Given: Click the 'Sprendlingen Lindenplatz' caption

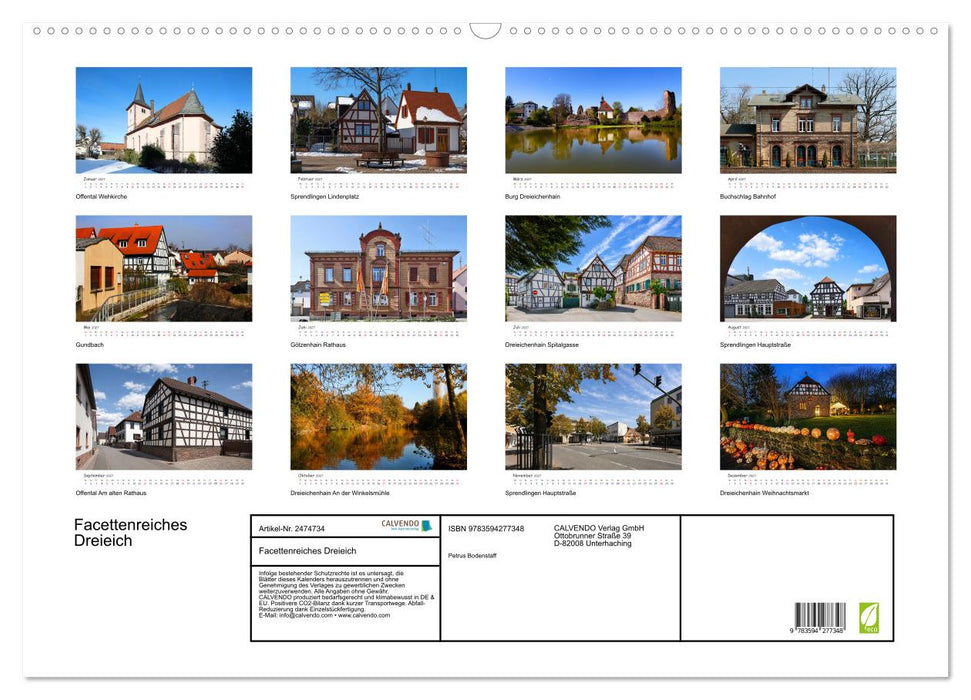Looking at the screenshot, I should pyautogui.click(x=324, y=196).
